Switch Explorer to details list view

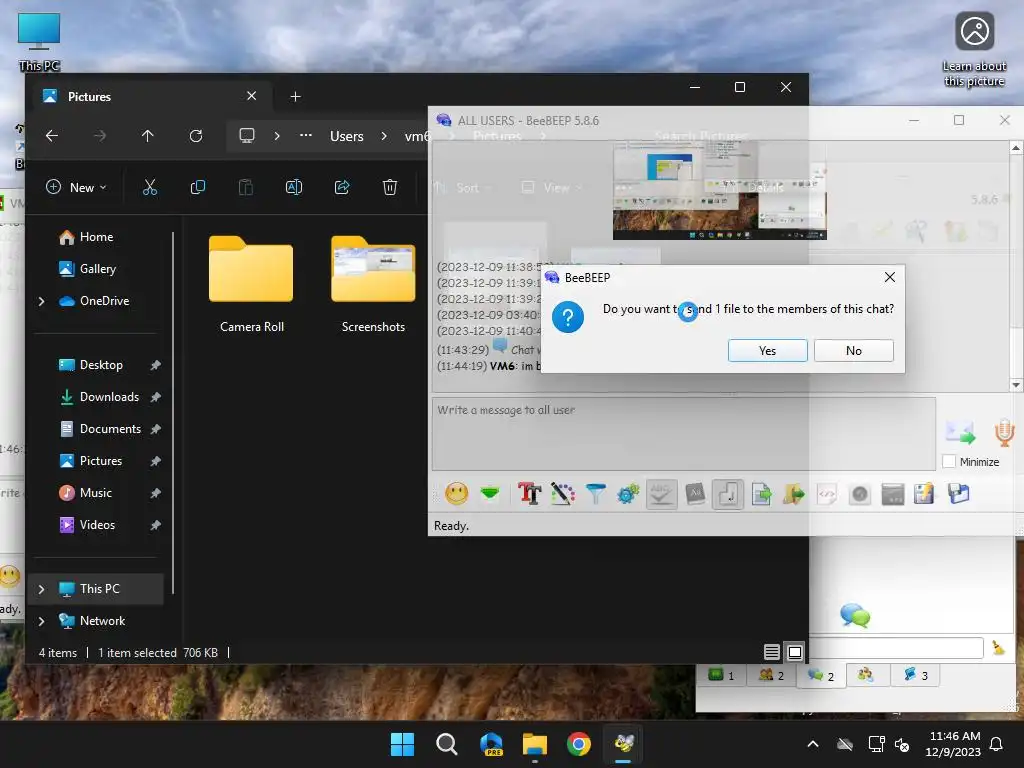tap(771, 652)
